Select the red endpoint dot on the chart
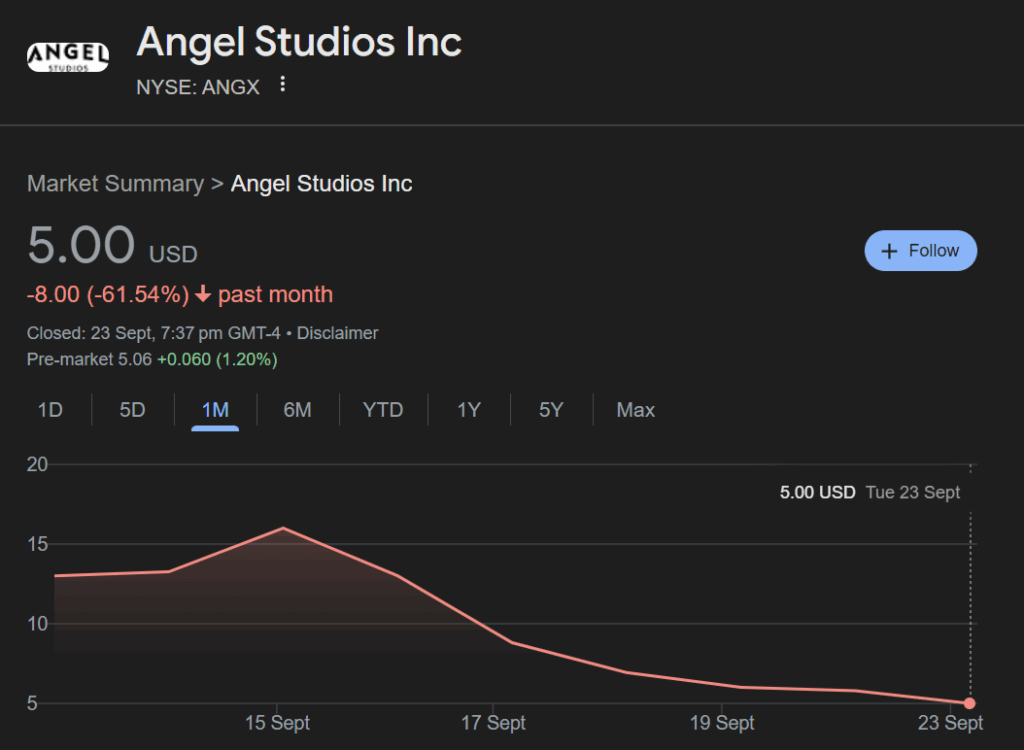 (969, 703)
